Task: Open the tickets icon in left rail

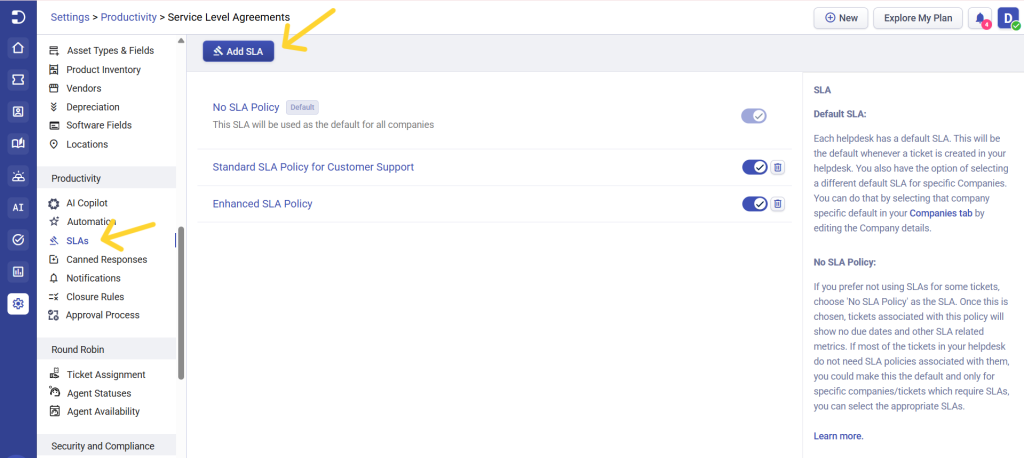Action: (18, 80)
